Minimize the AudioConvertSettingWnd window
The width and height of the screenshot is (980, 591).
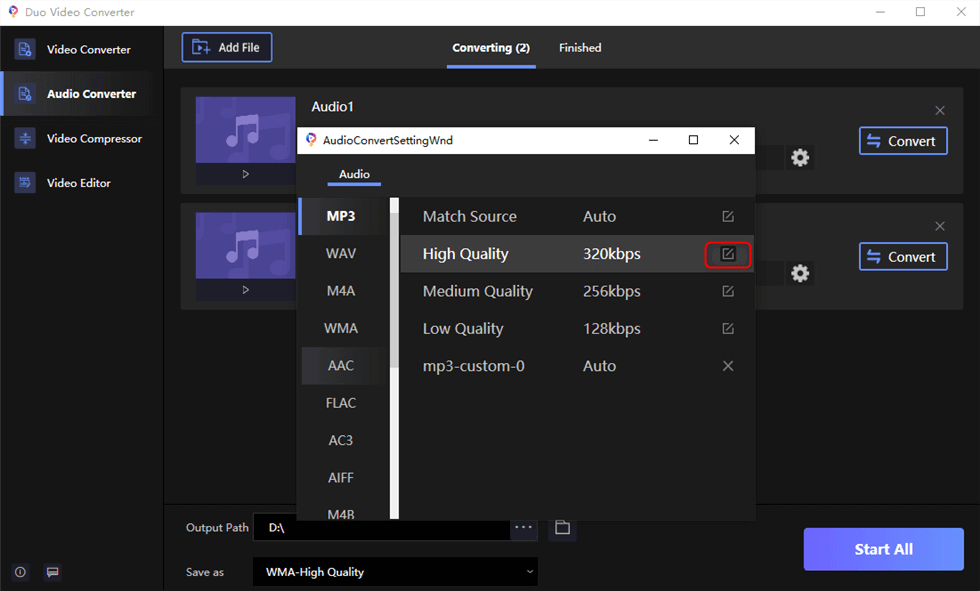coord(653,141)
